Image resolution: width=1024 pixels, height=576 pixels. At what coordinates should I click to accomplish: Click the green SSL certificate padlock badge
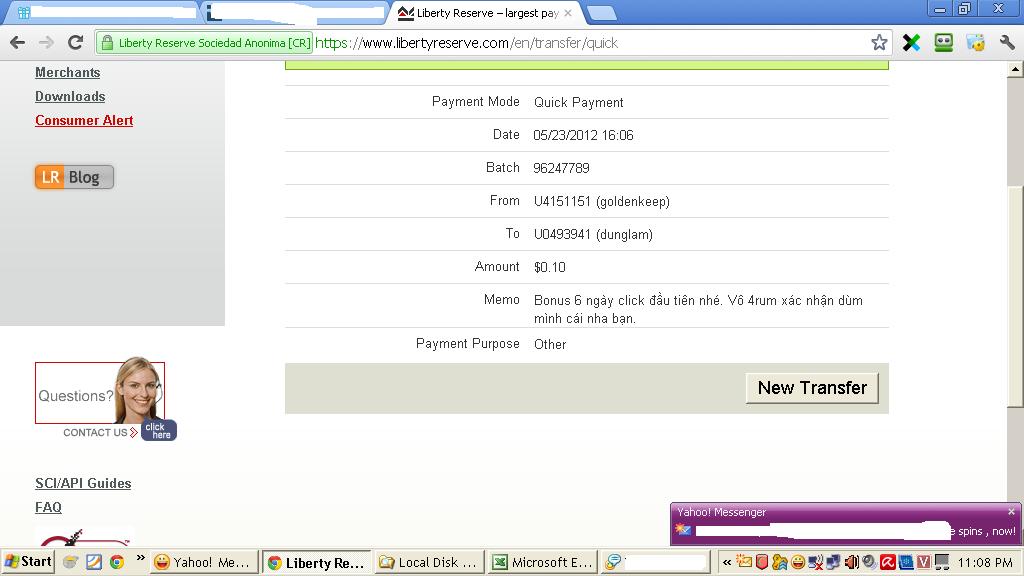[x=204, y=43]
